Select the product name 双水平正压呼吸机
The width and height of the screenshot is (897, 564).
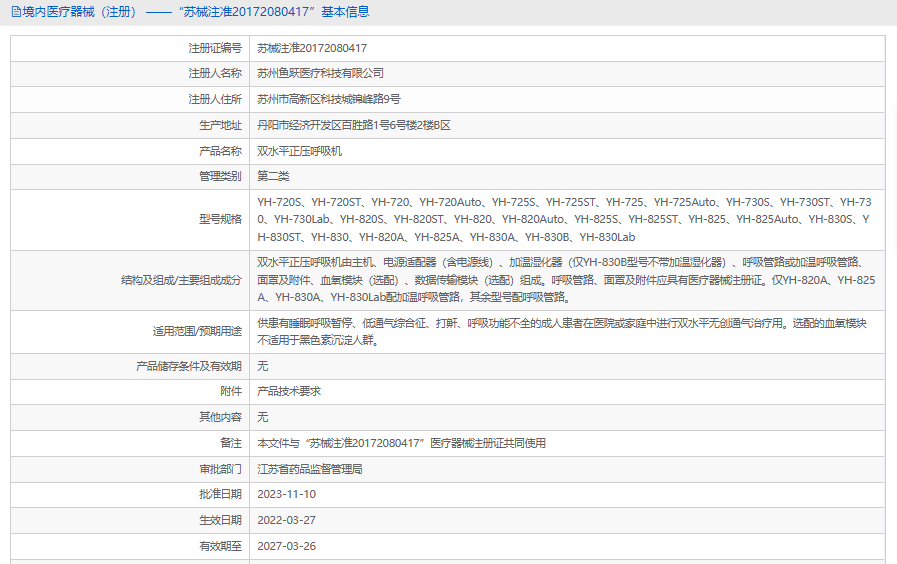(299, 151)
